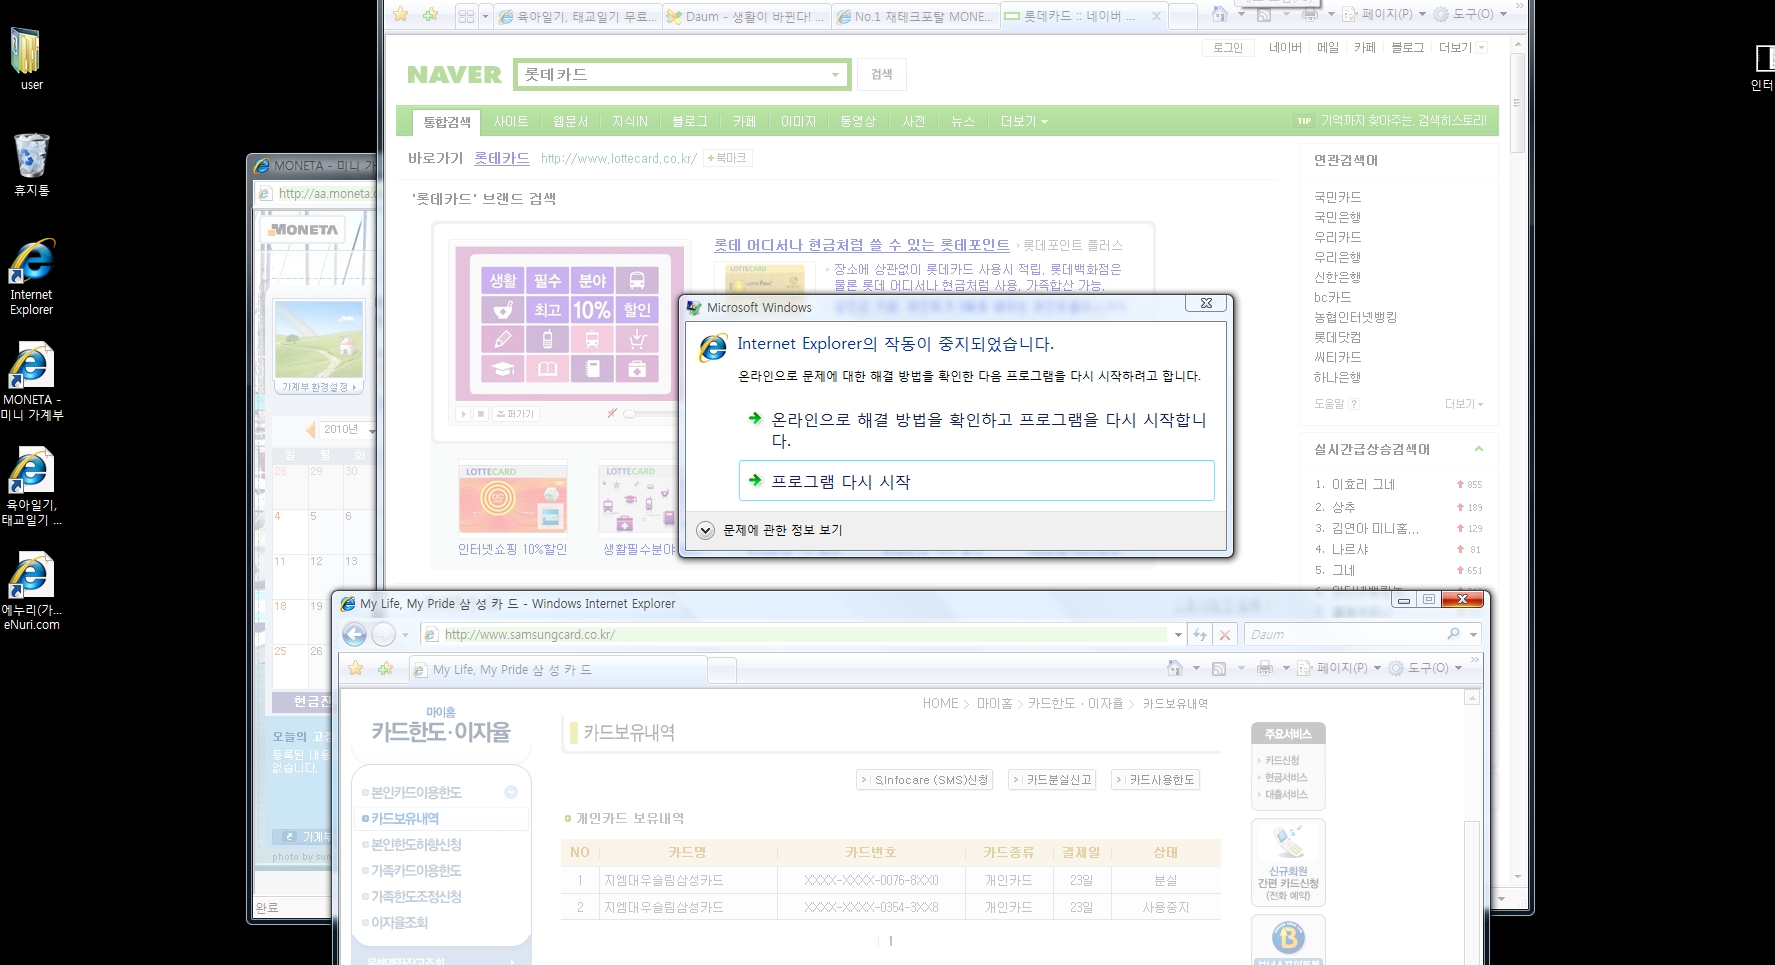Image resolution: width=1775 pixels, height=965 pixels.
Task: Click RSS feeds icon in Samsung Card toolbar
Action: (1219, 668)
